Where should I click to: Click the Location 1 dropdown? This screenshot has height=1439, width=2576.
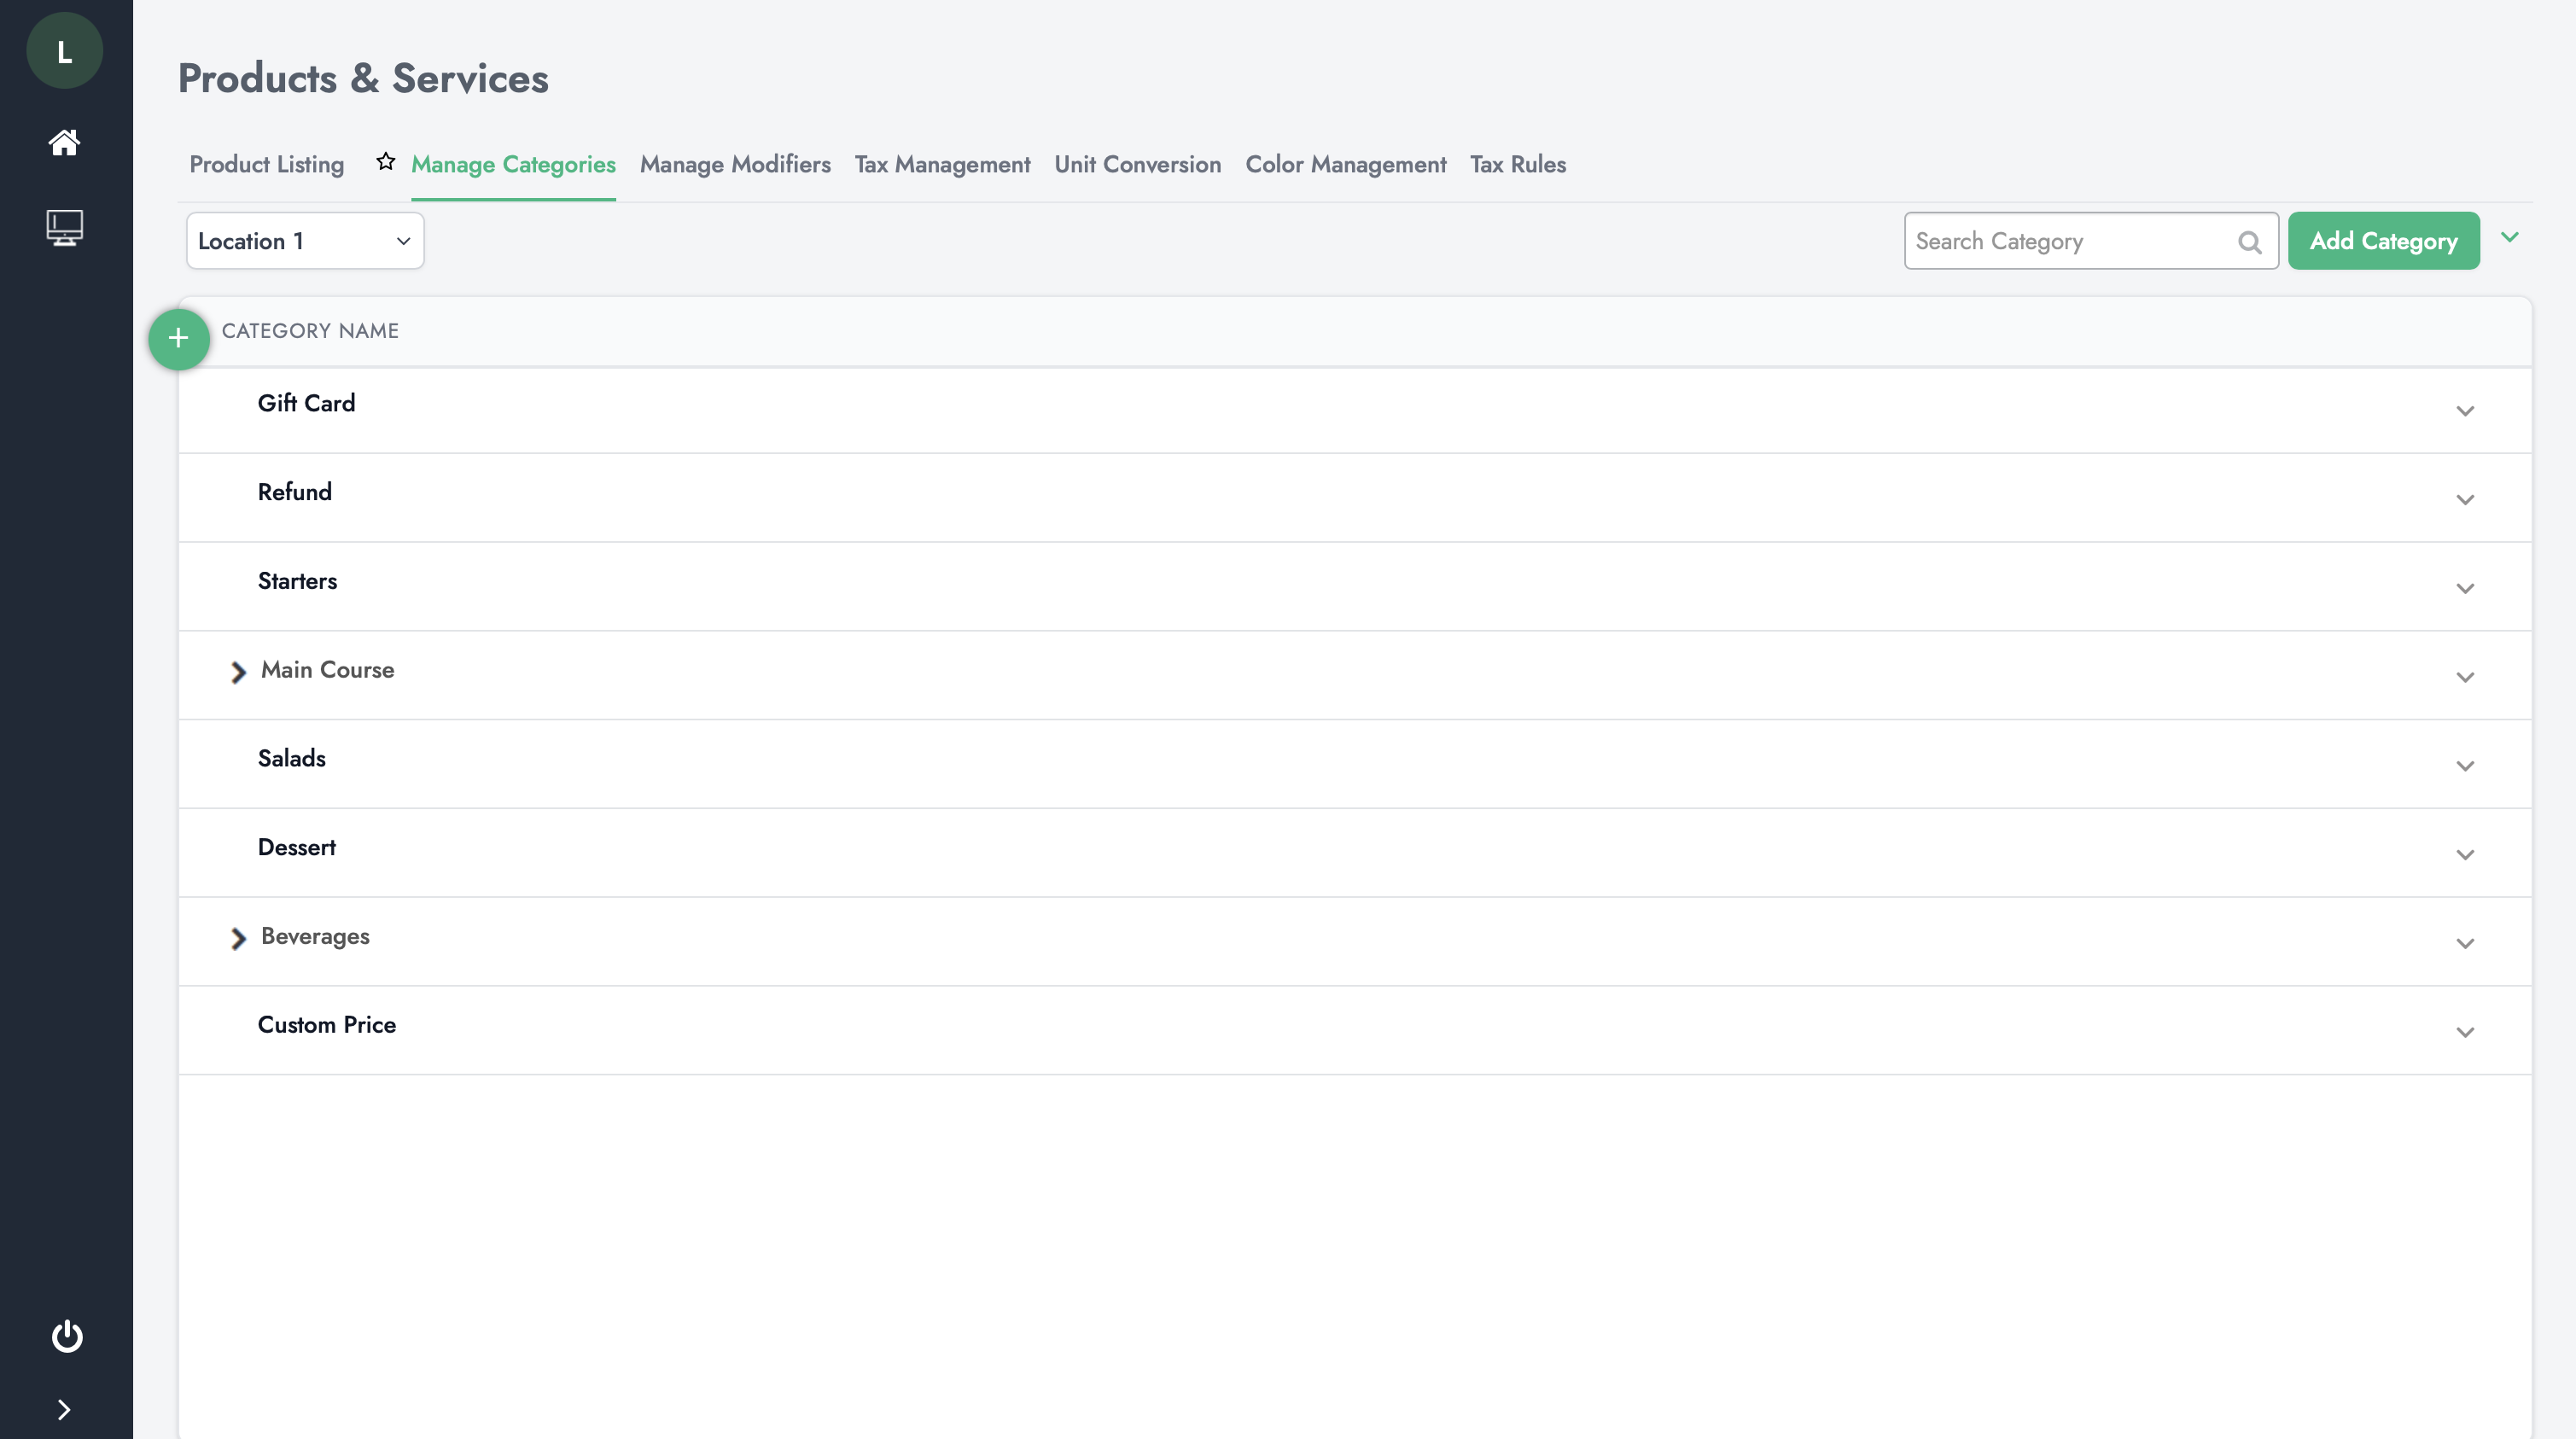click(305, 241)
